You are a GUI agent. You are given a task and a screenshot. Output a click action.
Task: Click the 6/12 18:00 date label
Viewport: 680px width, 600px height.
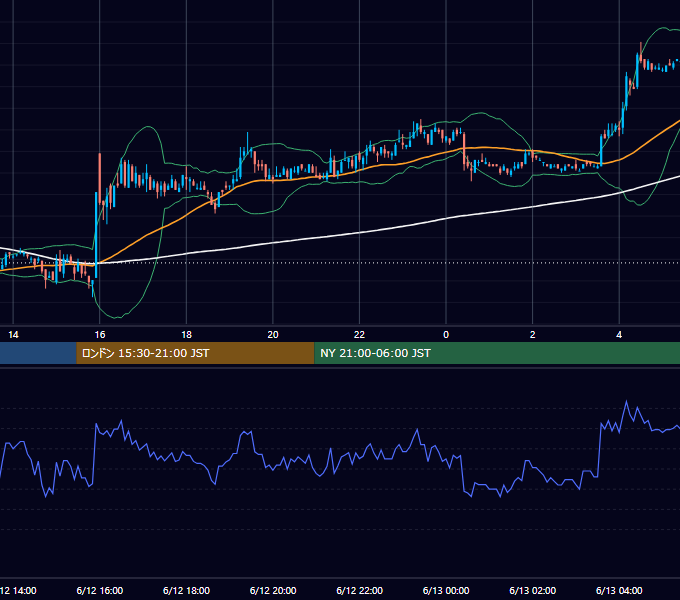pyautogui.click(x=186, y=590)
